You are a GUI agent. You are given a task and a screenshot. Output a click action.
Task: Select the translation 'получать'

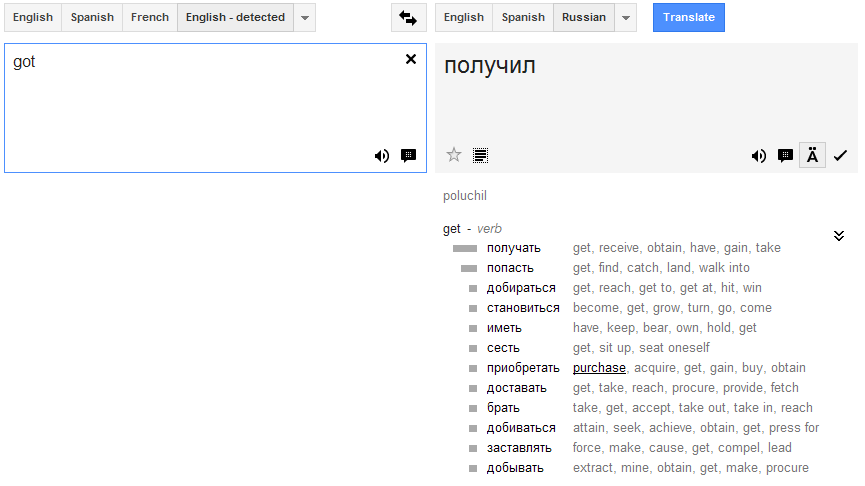coord(514,248)
